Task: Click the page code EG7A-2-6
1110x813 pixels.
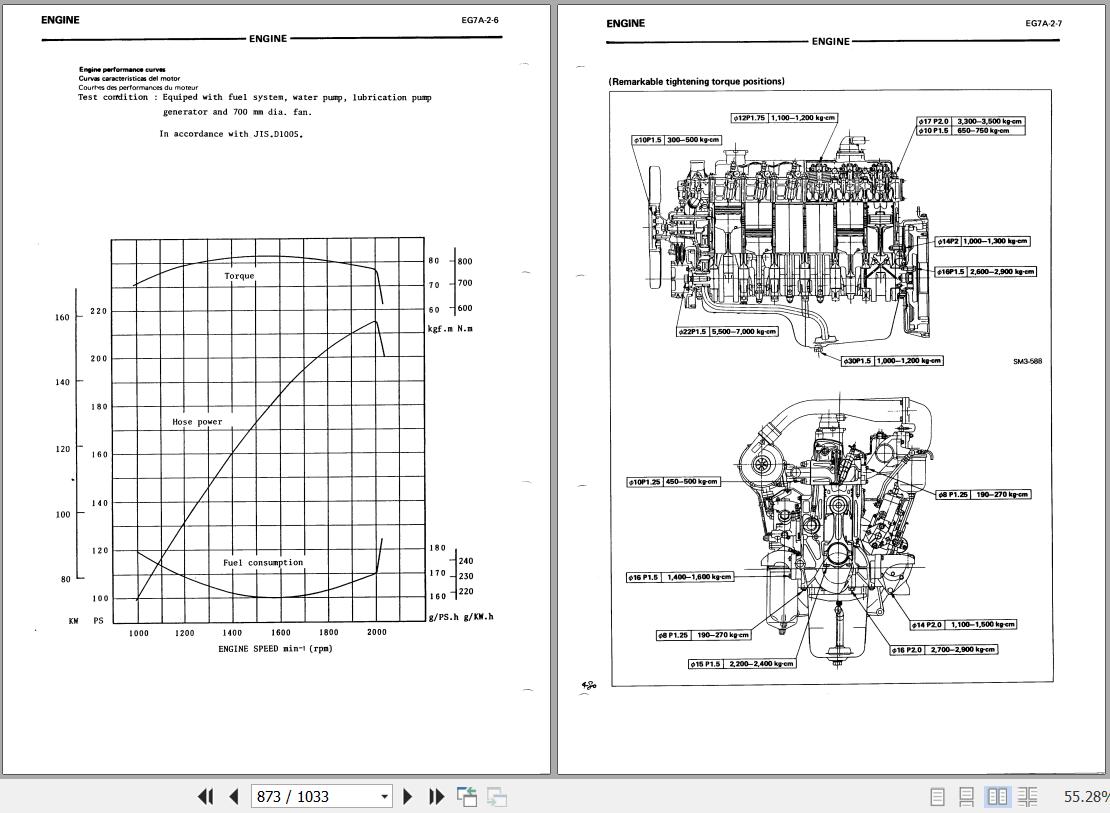Action: pos(480,20)
